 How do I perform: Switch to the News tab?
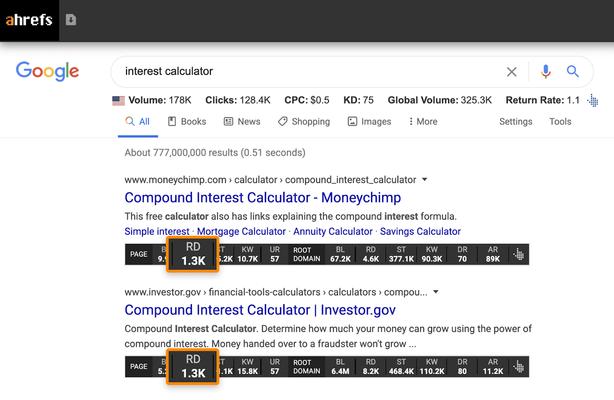(x=242, y=122)
